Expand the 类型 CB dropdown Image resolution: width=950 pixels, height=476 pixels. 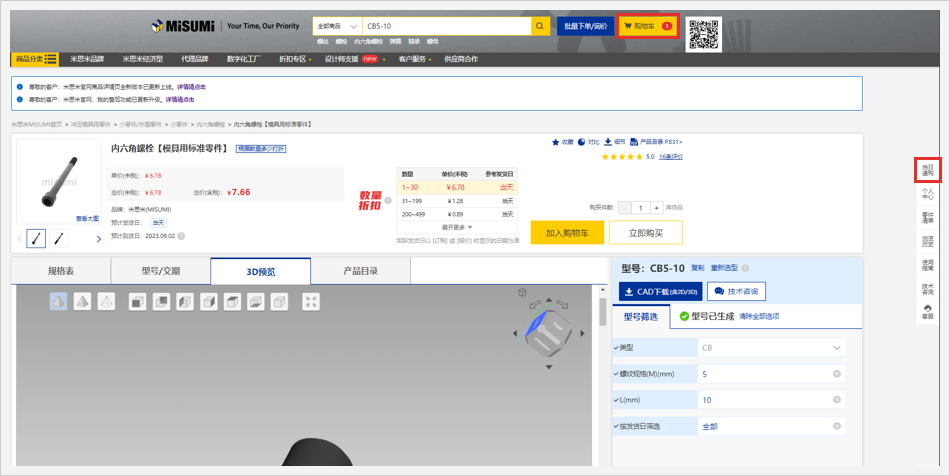point(837,348)
